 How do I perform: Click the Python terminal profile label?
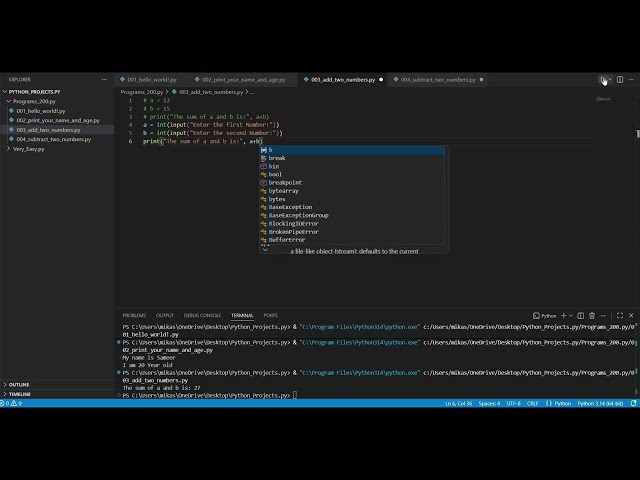[x=544, y=316]
